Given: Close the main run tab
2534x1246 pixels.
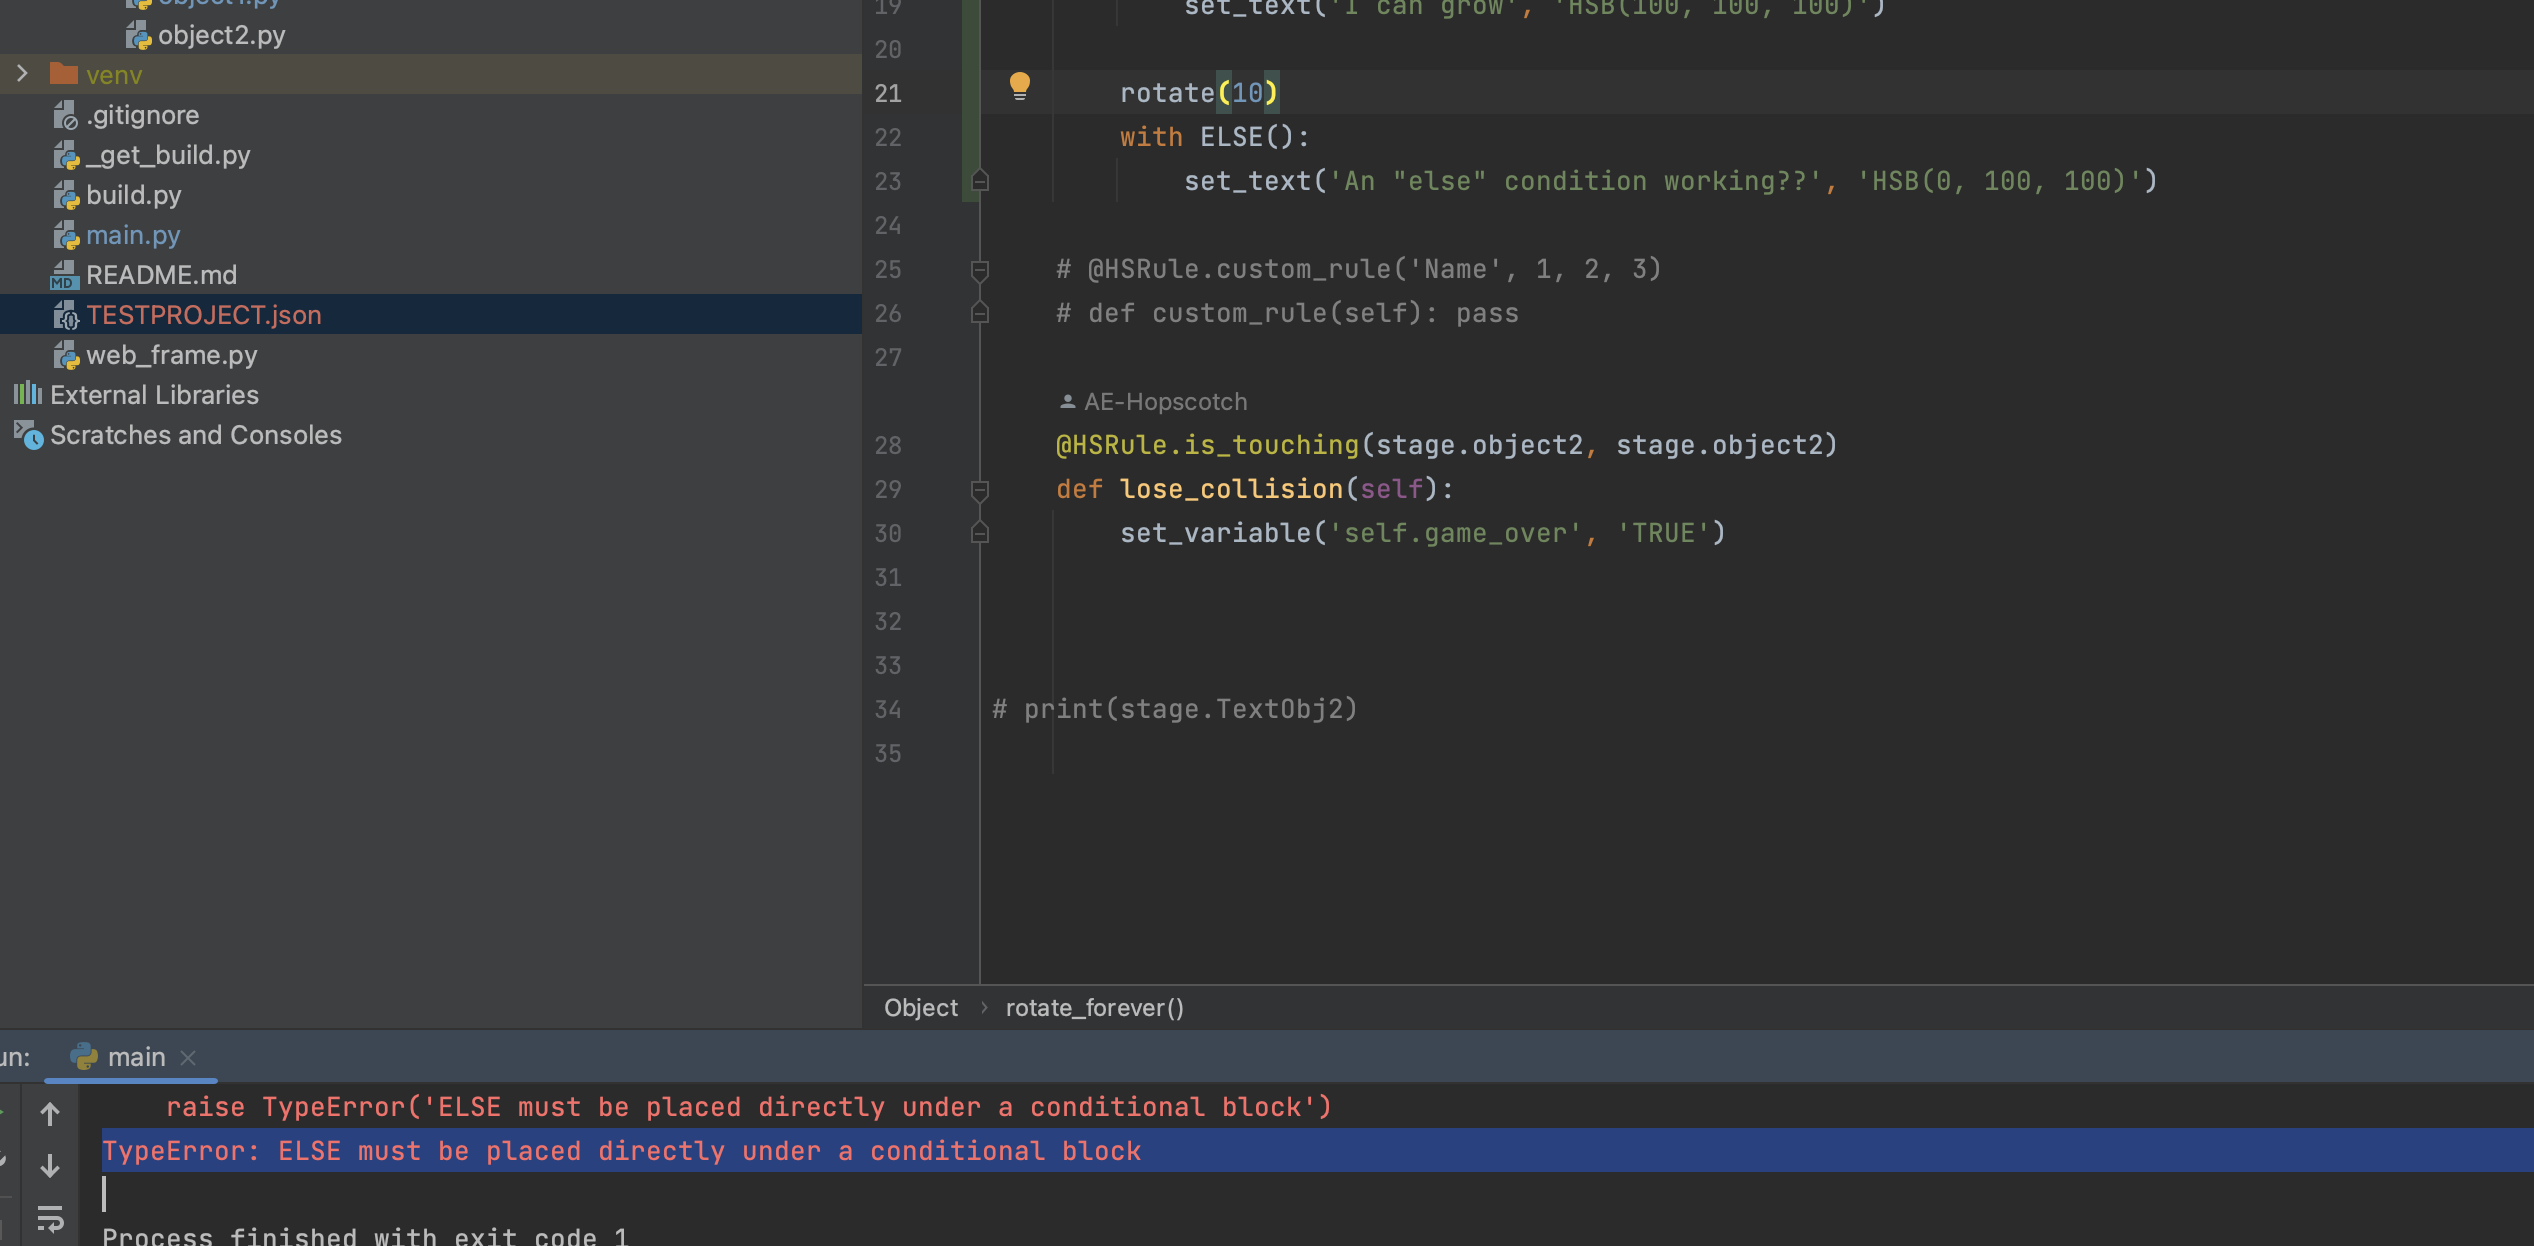Looking at the screenshot, I should (x=188, y=1057).
